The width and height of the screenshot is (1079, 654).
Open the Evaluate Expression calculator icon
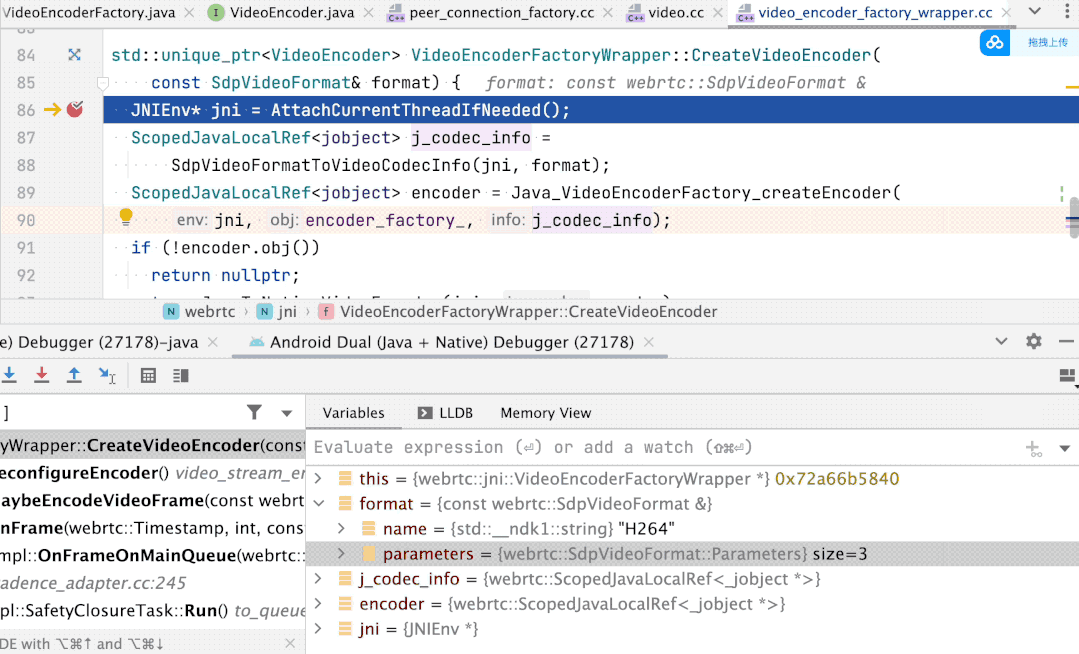(x=148, y=376)
